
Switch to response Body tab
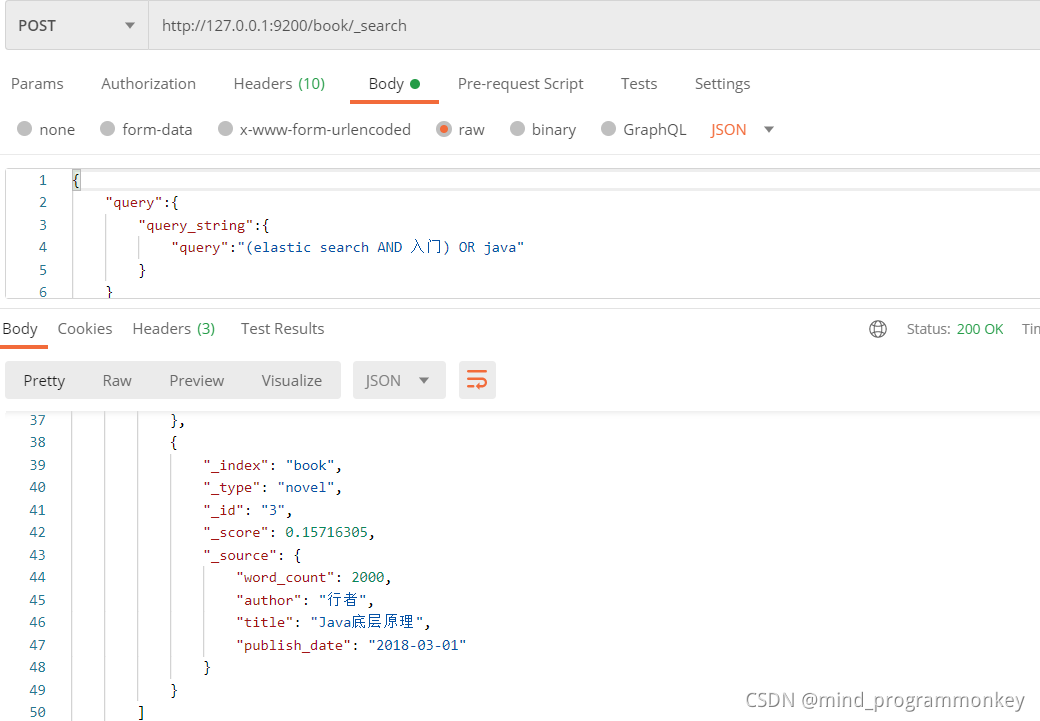point(20,329)
